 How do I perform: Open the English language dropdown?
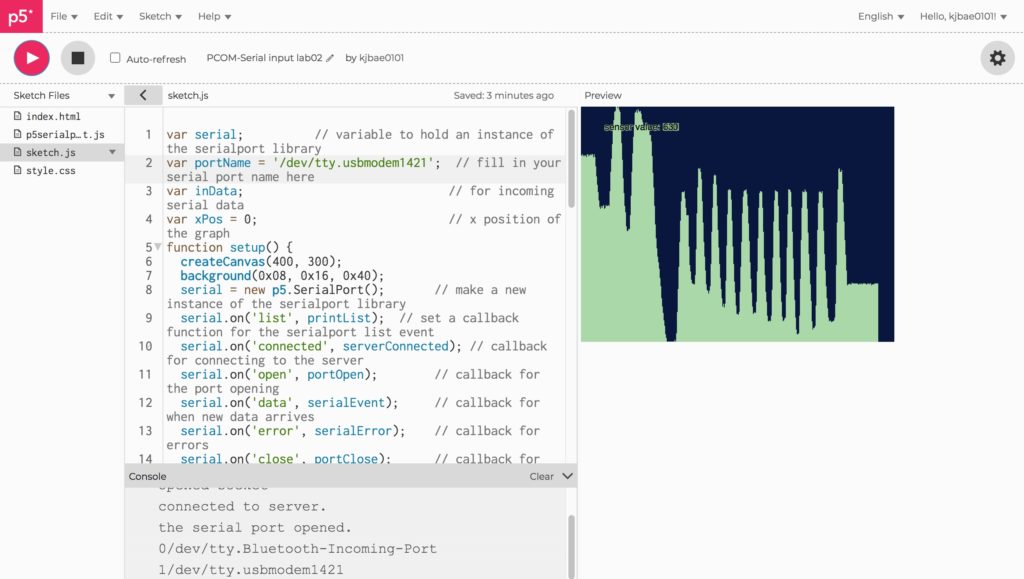point(881,16)
